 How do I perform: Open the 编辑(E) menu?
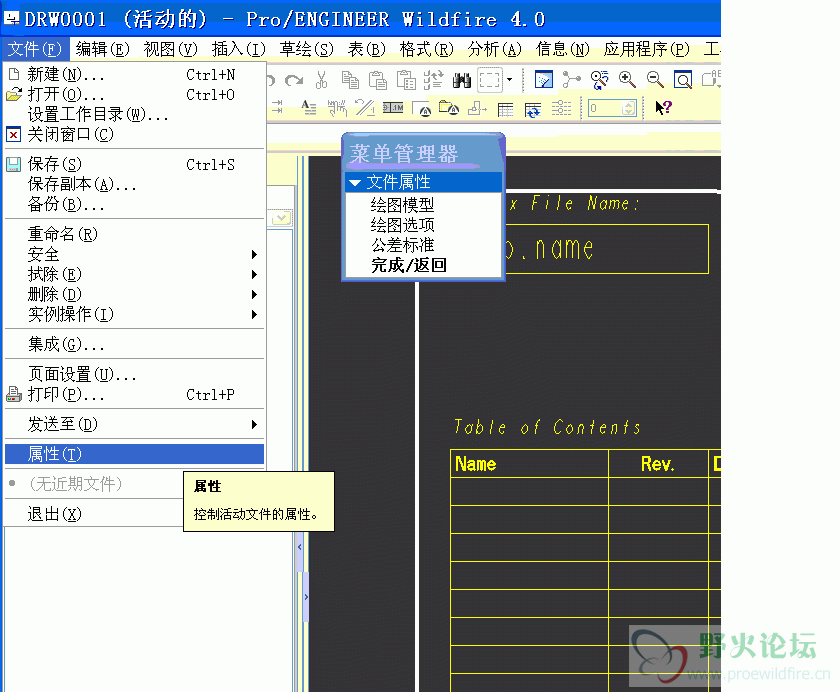[103, 49]
